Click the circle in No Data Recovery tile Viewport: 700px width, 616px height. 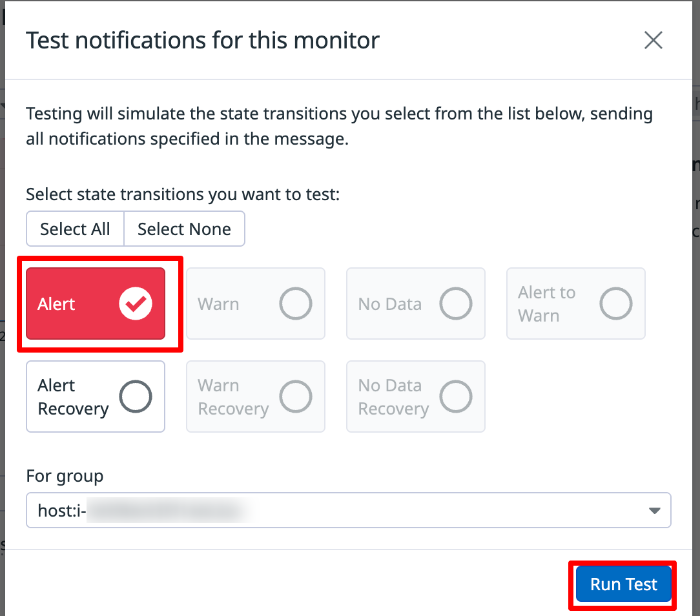tap(455, 397)
